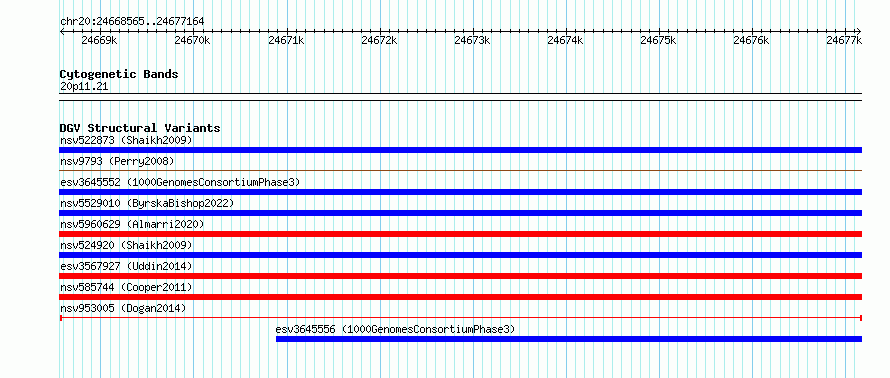Viewport: 890px width, 378px height.
Task: Click the DGV Structural Variants track title
Action: coord(140,128)
